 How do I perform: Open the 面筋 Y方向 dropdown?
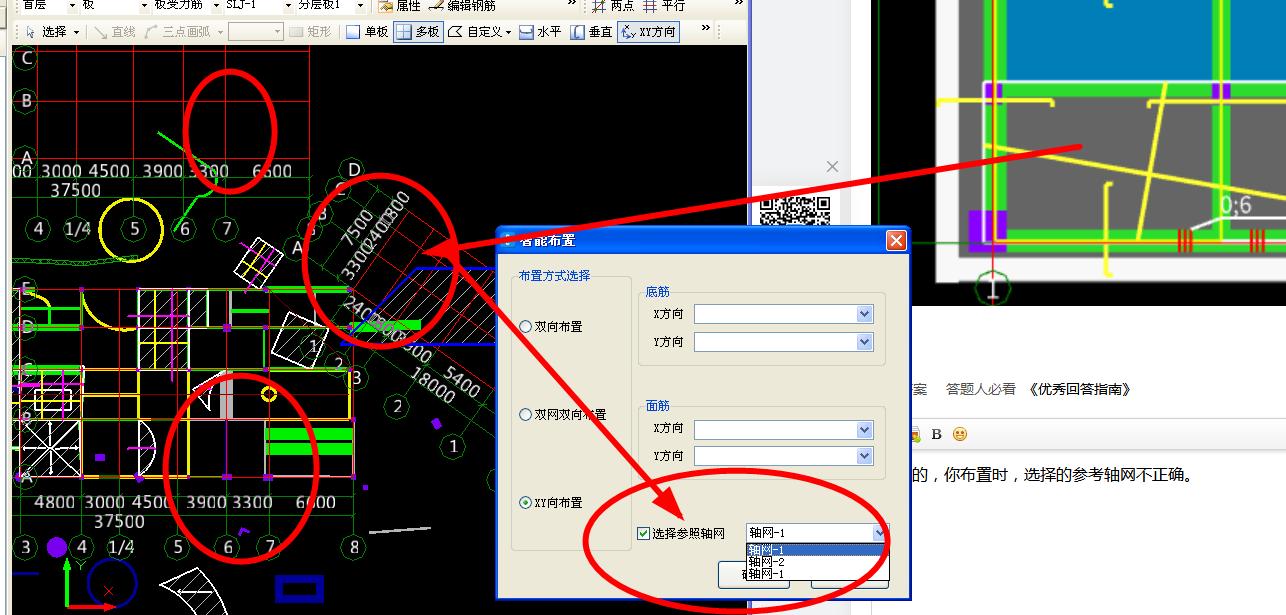(865, 456)
